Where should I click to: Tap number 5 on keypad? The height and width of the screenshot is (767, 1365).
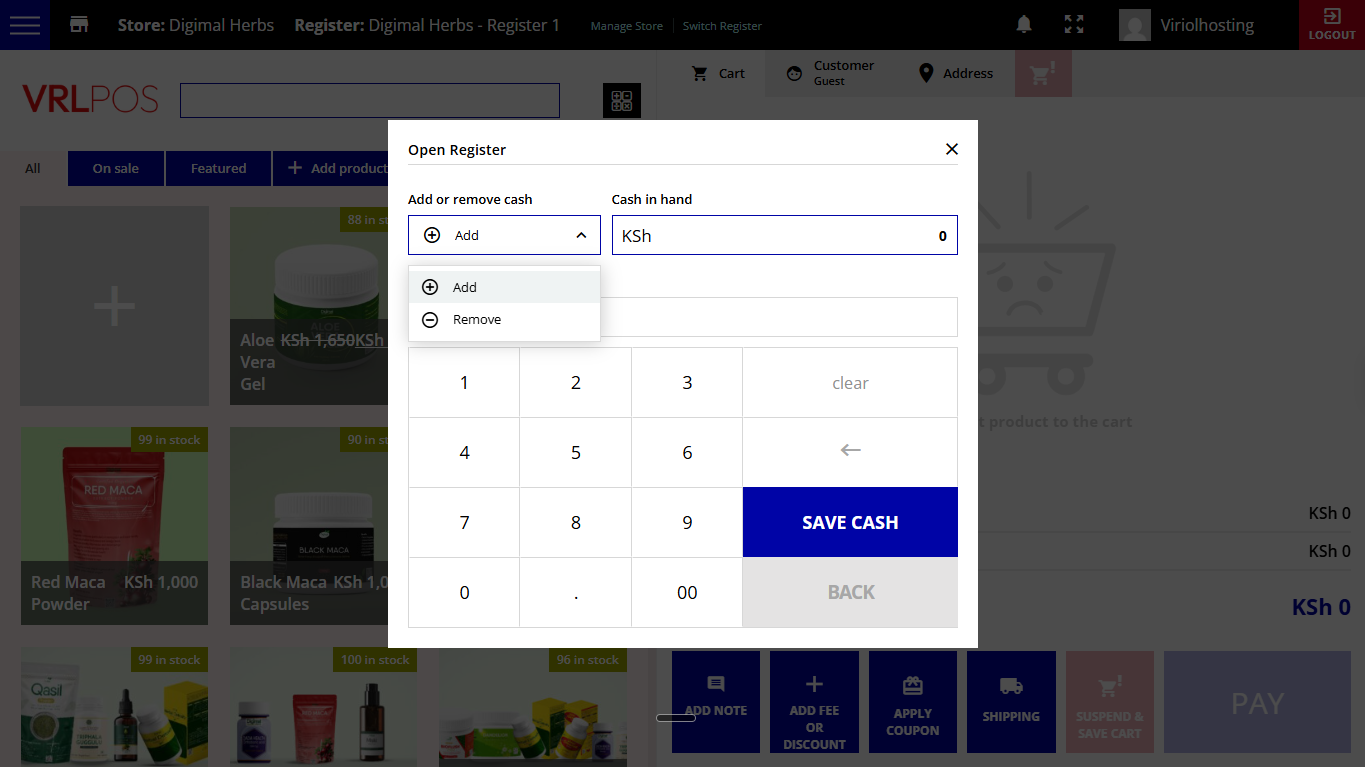tap(575, 453)
